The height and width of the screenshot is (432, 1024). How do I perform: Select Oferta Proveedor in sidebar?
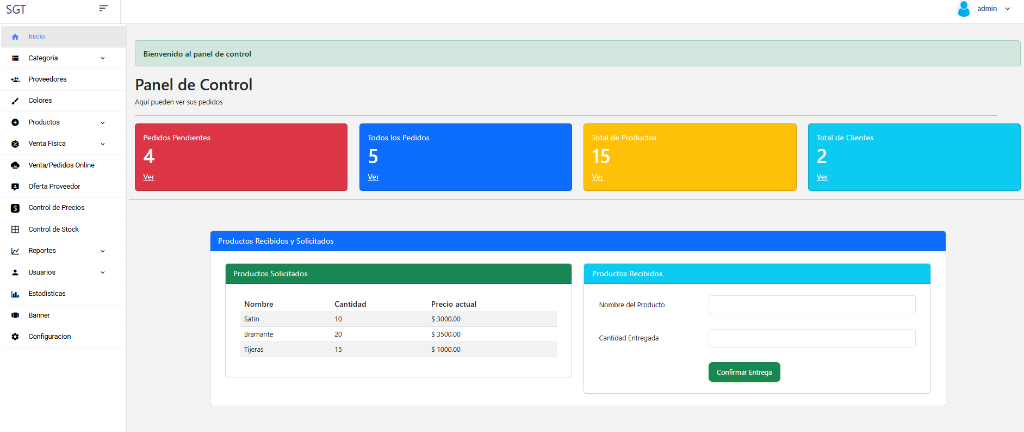tap(53, 187)
